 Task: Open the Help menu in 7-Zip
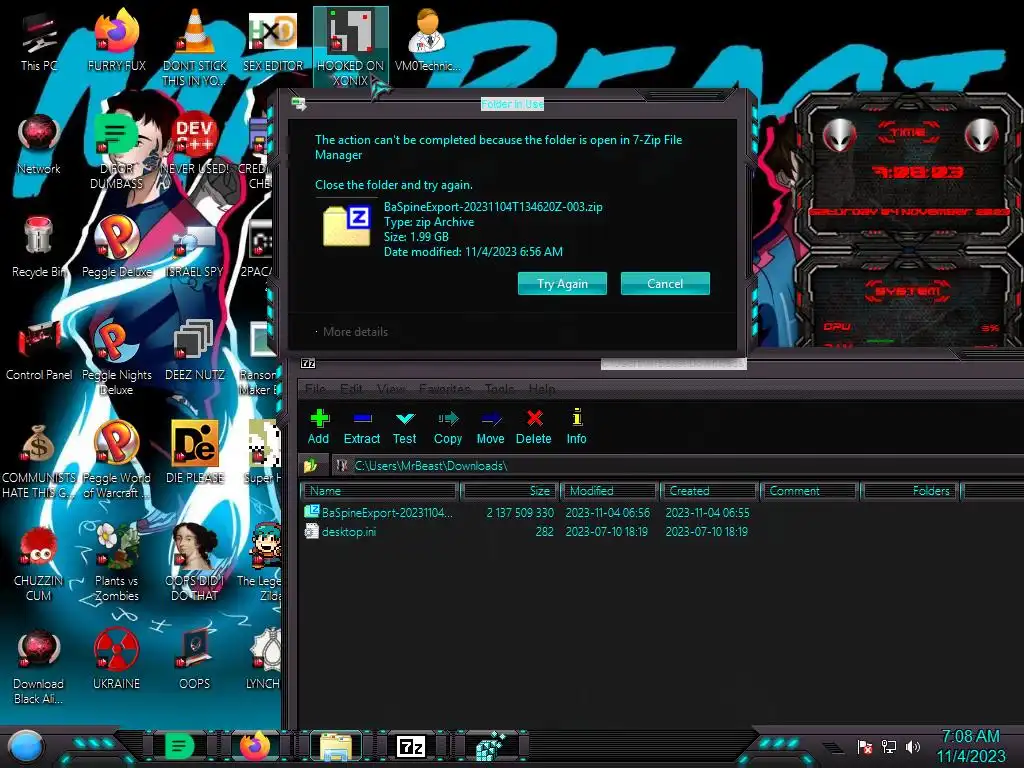[541, 389]
